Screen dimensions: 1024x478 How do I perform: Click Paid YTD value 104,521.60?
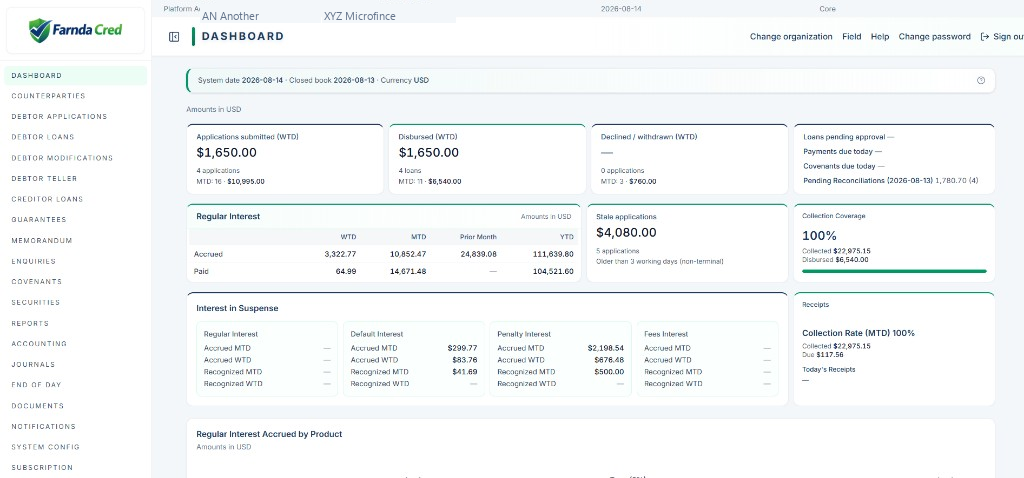pyautogui.click(x=553, y=271)
